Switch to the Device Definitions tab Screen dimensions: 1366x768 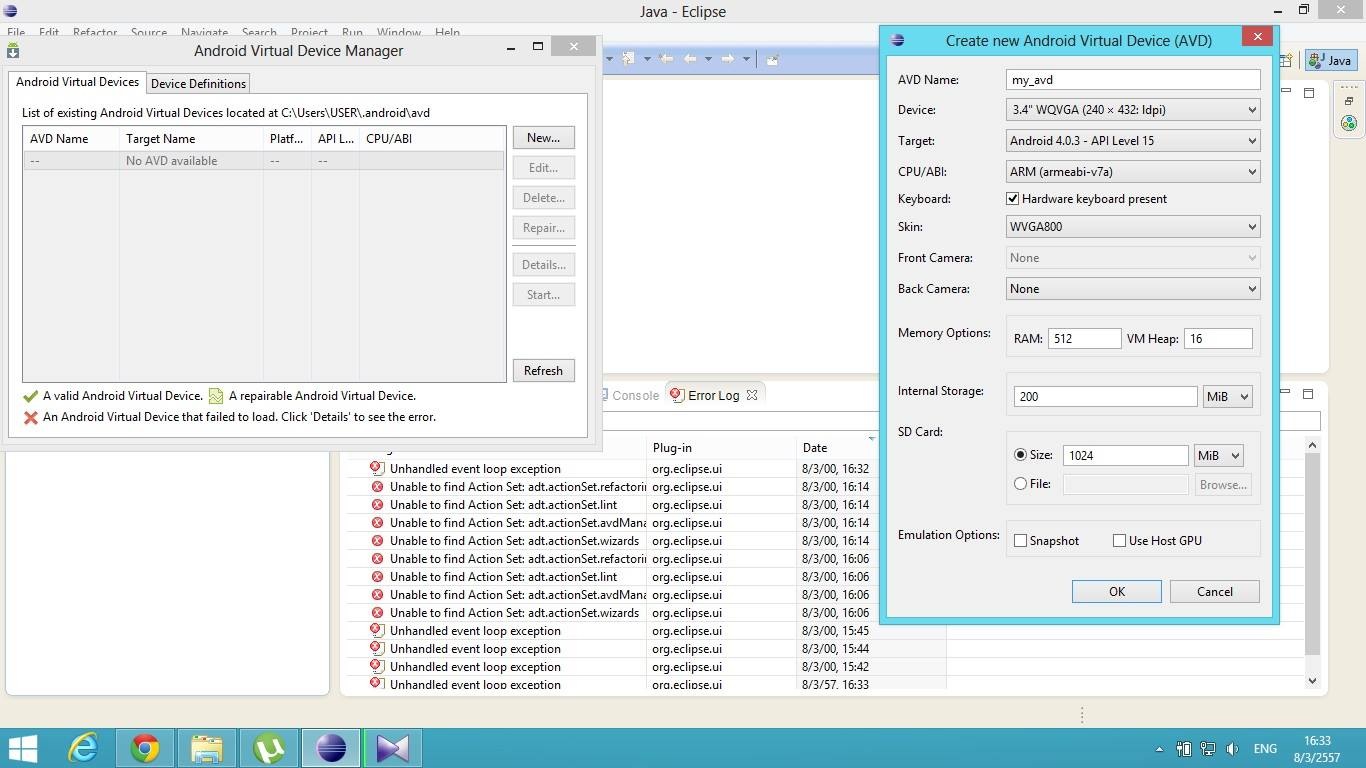(198, 84)
